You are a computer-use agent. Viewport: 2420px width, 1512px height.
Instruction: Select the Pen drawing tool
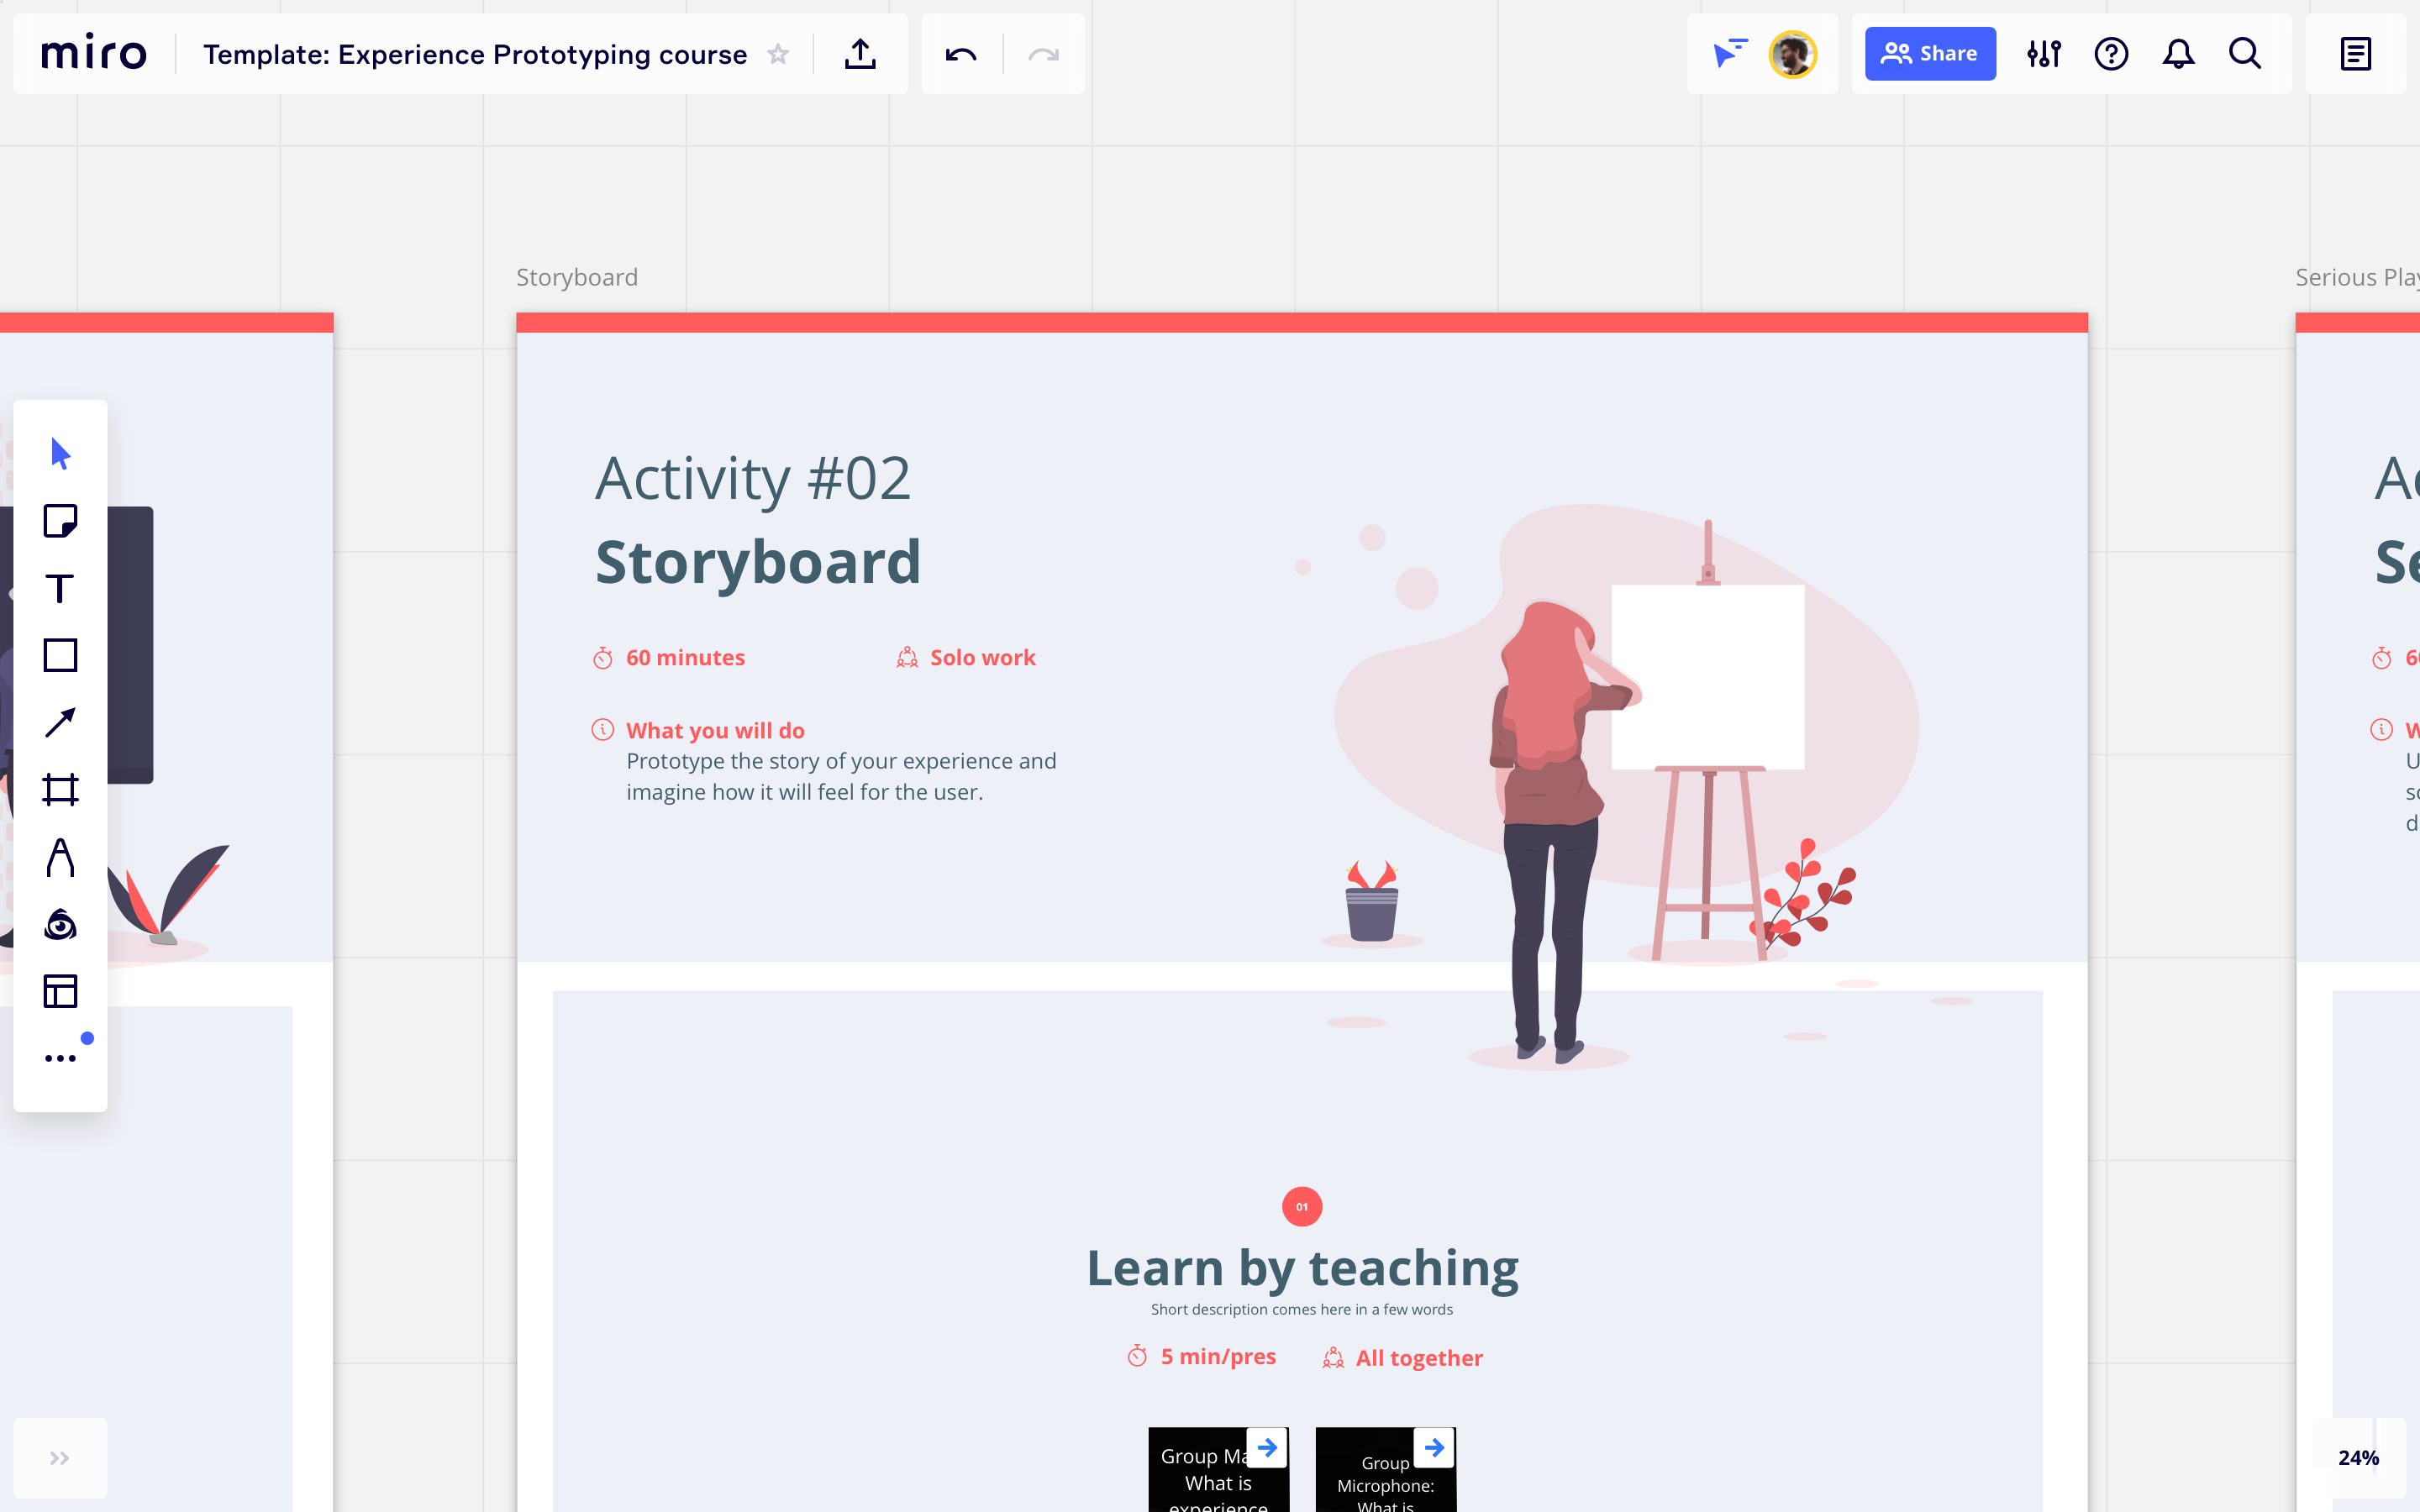pyautogui.click(x=60, y=855)
